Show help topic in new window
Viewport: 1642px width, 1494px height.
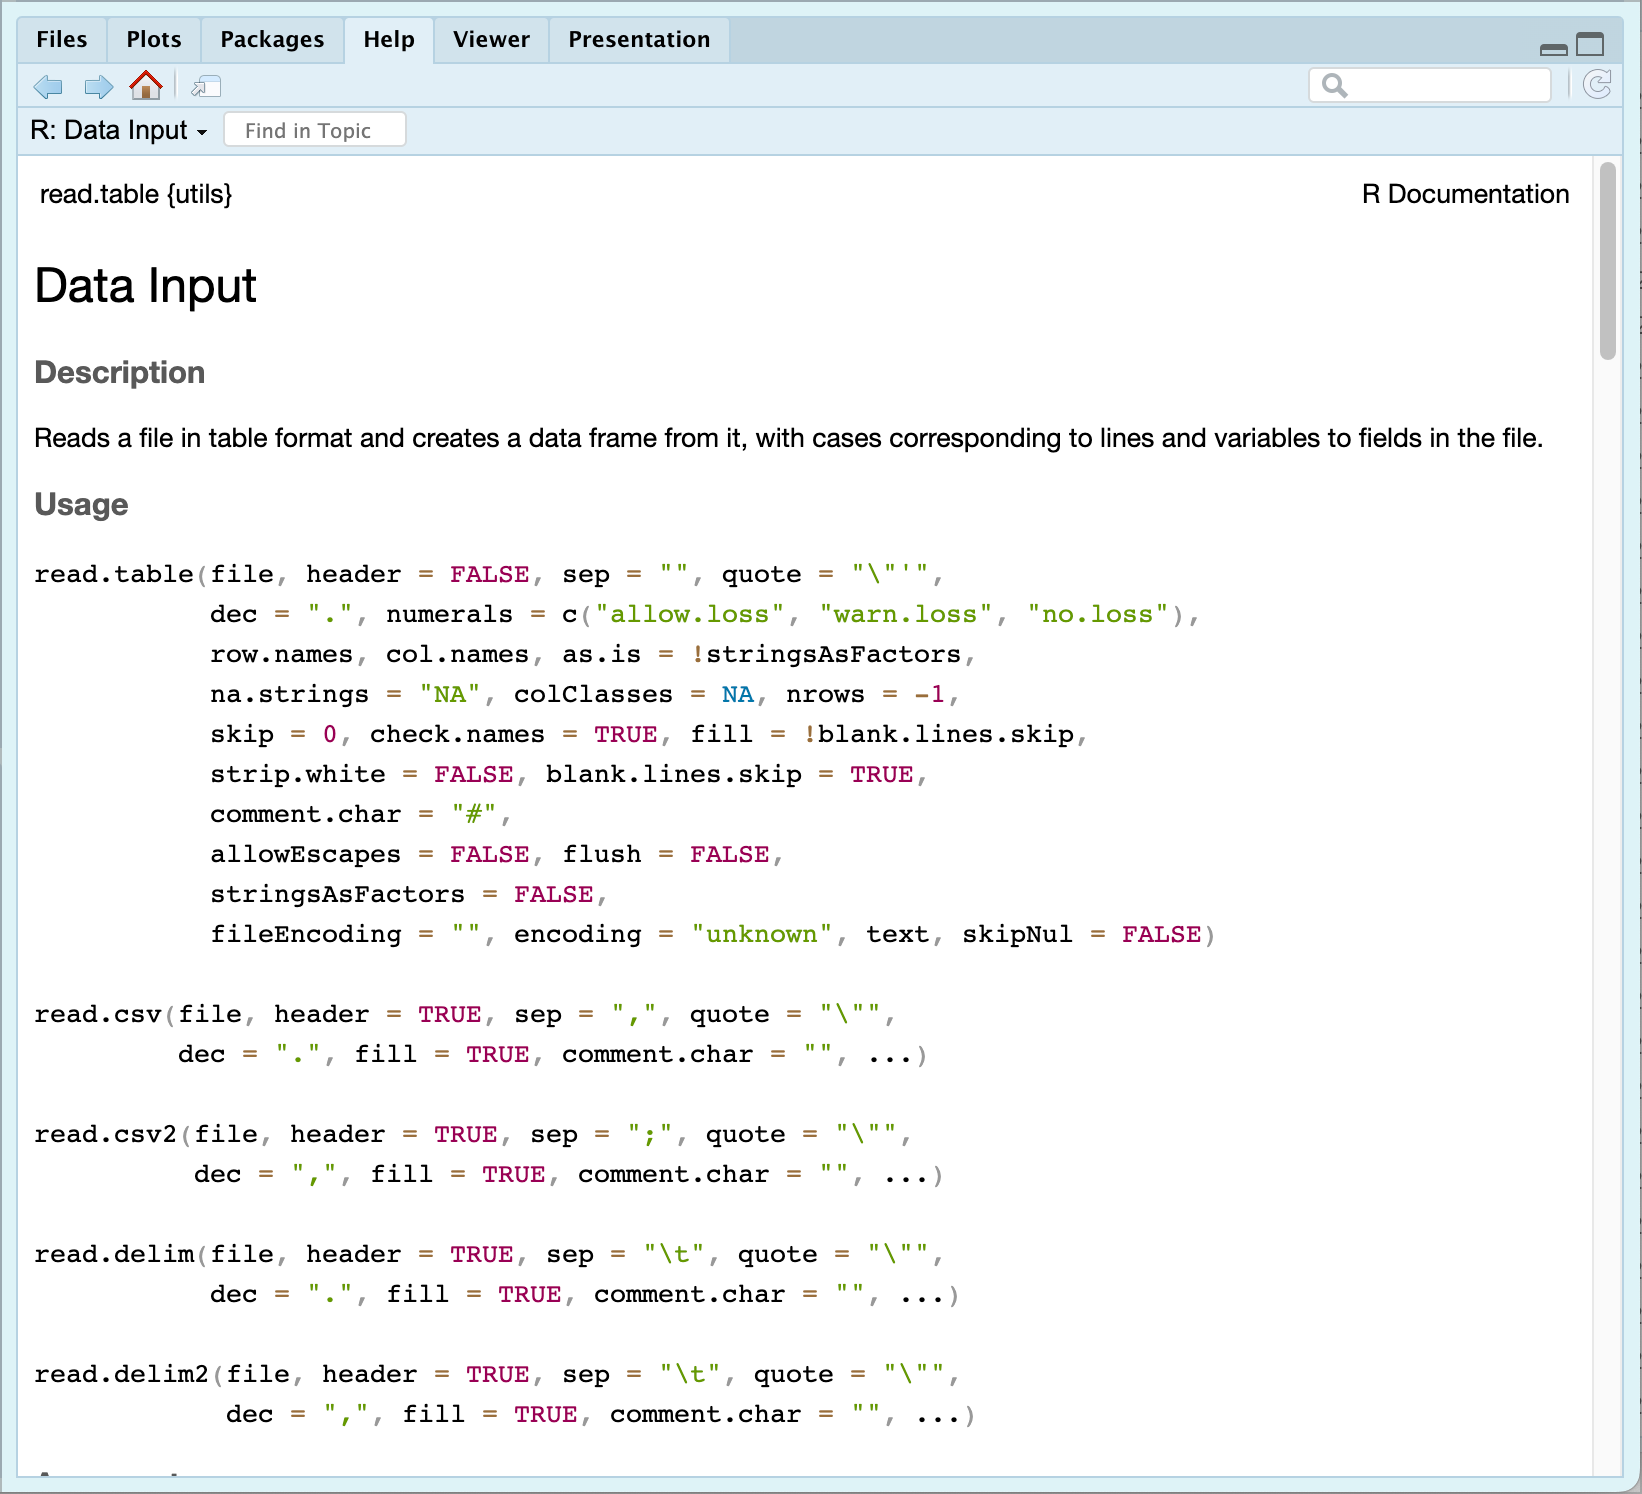[x=206, y=87]
